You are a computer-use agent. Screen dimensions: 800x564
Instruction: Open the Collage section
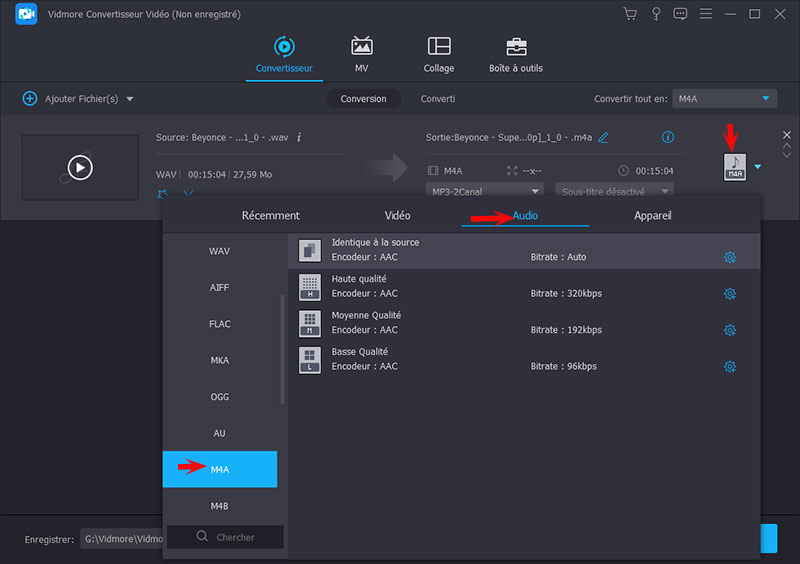[x=438, y=55]
